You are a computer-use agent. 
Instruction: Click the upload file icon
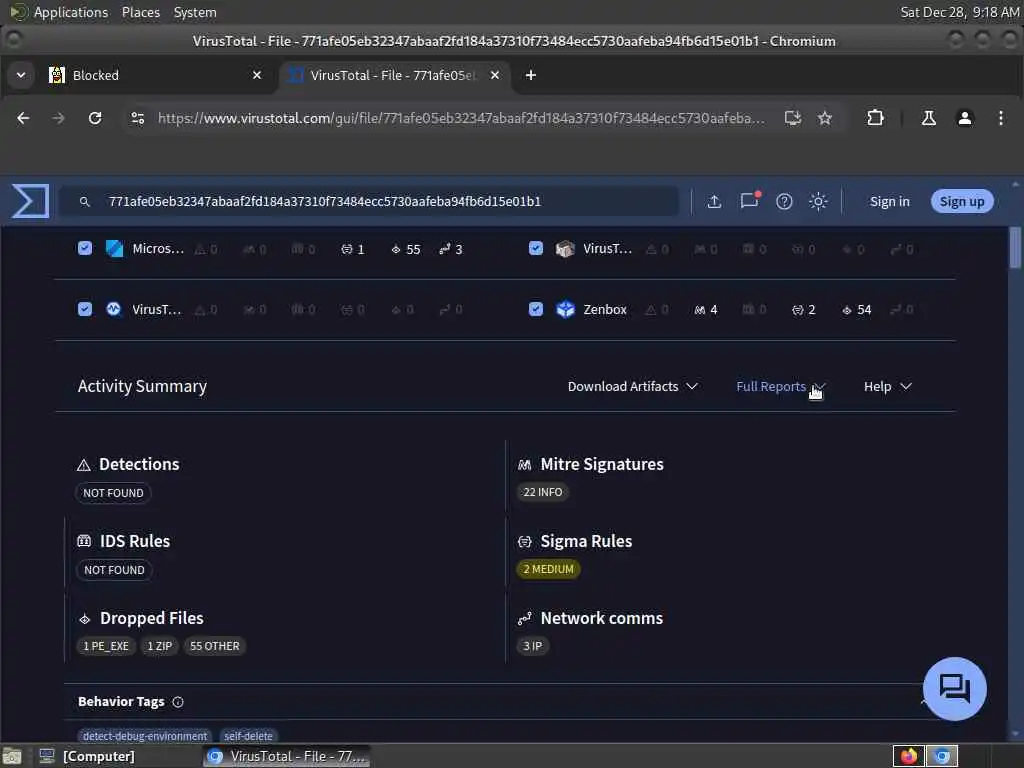click(714, 202)
